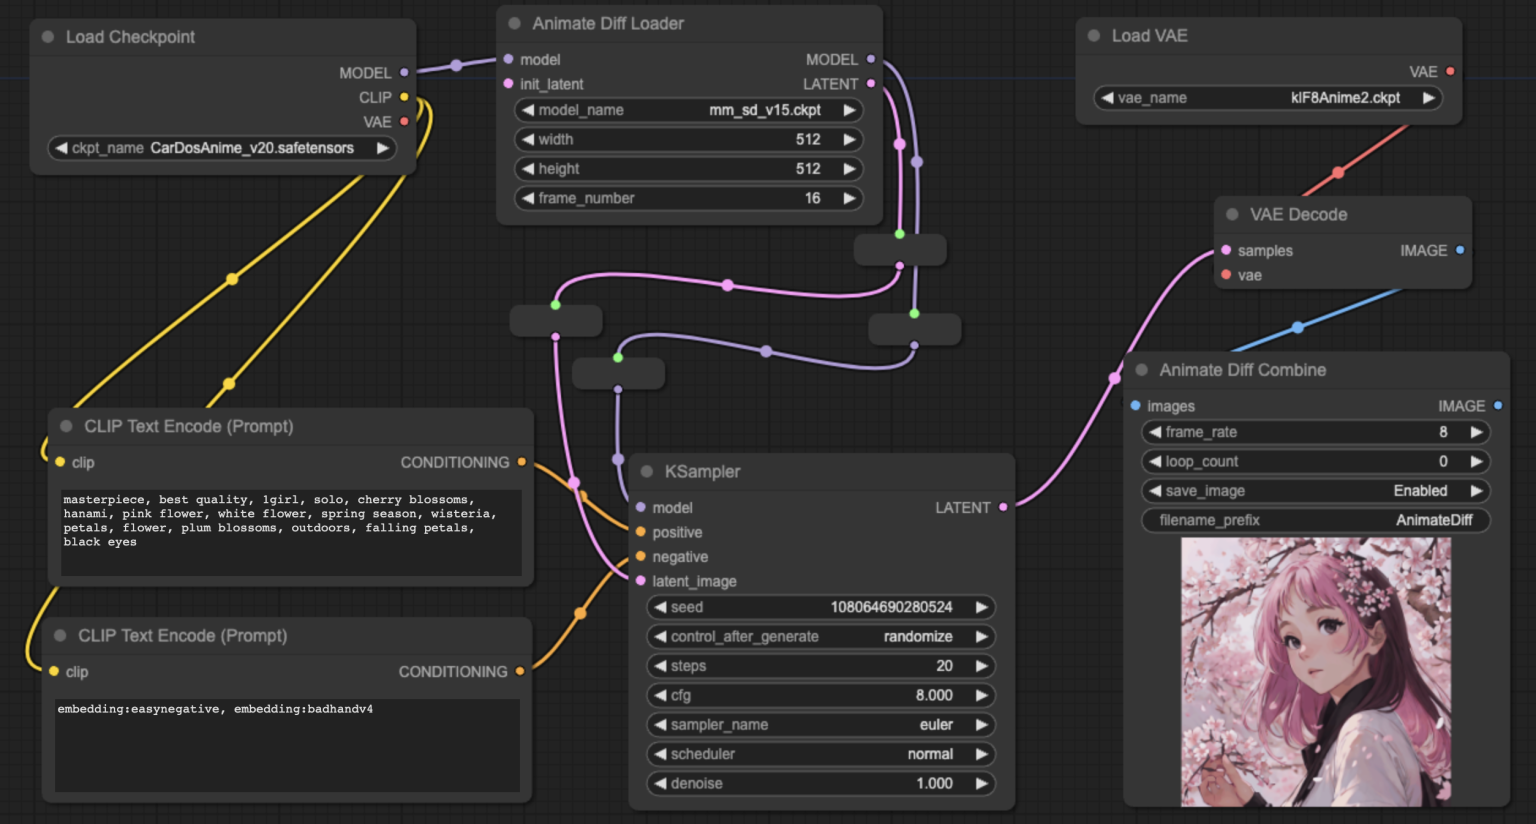
Task: Open the control_after_generate selector showing randomize
Action: pos(820,636)
